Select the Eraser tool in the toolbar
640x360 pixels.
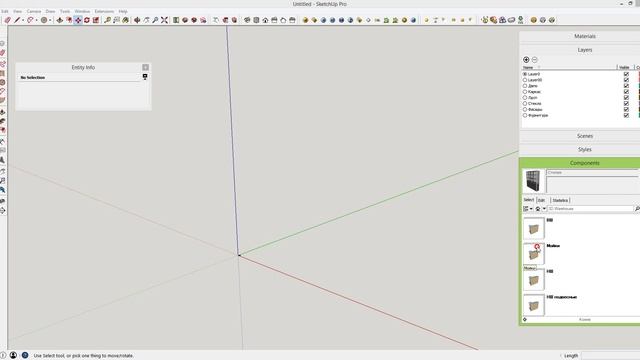coord(7,20)
